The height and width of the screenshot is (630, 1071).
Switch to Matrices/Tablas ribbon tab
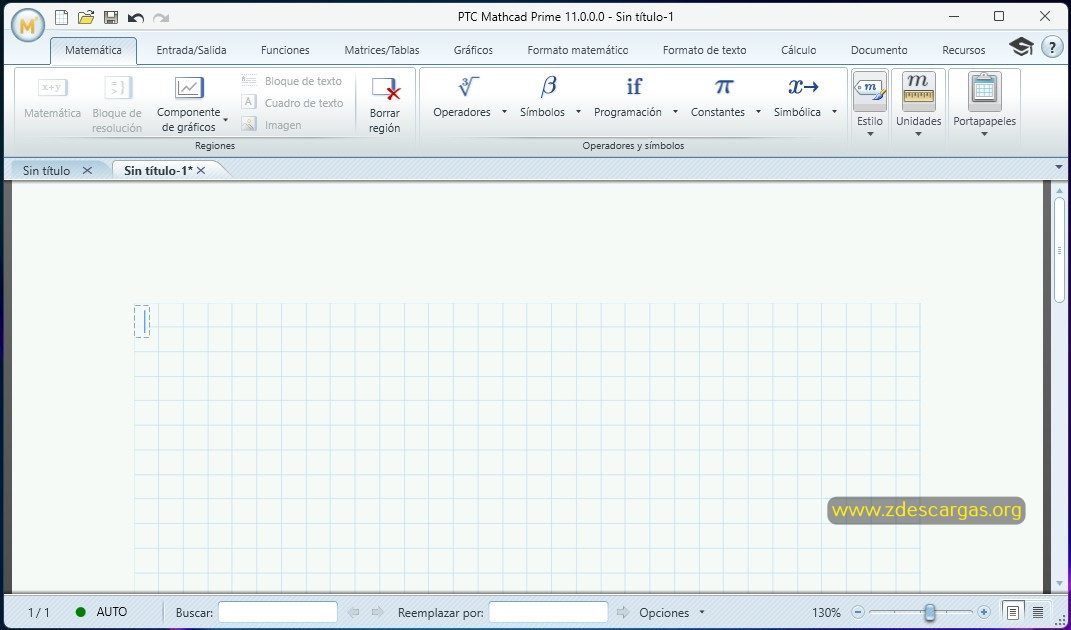click(x=382, y=50)
